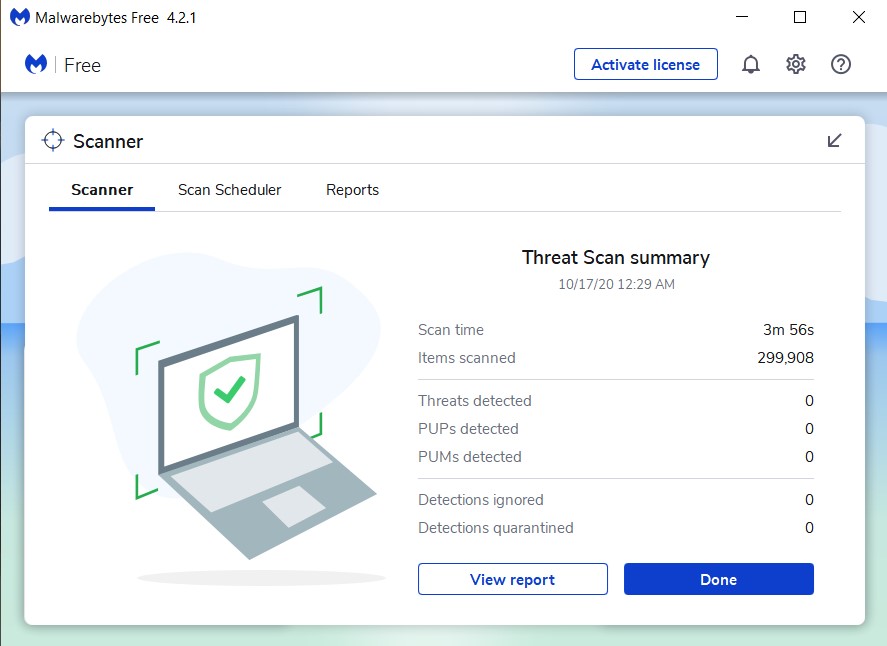Click the View report button
This screenshot has height=646, width=887.
513,579
